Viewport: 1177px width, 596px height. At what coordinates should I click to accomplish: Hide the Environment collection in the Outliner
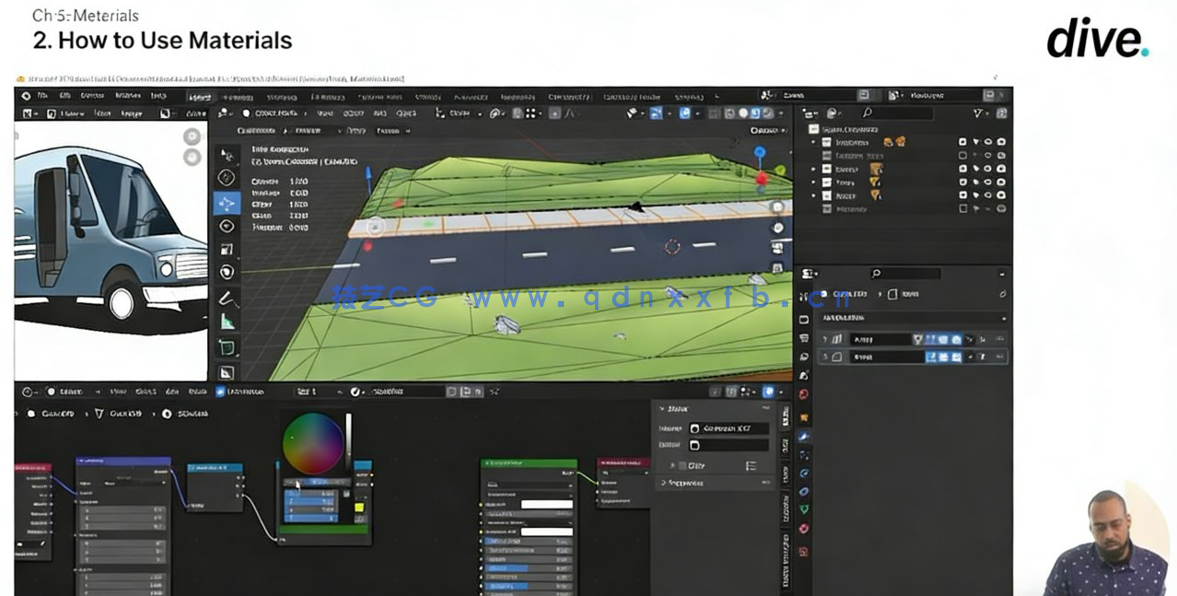click(987, 142)
